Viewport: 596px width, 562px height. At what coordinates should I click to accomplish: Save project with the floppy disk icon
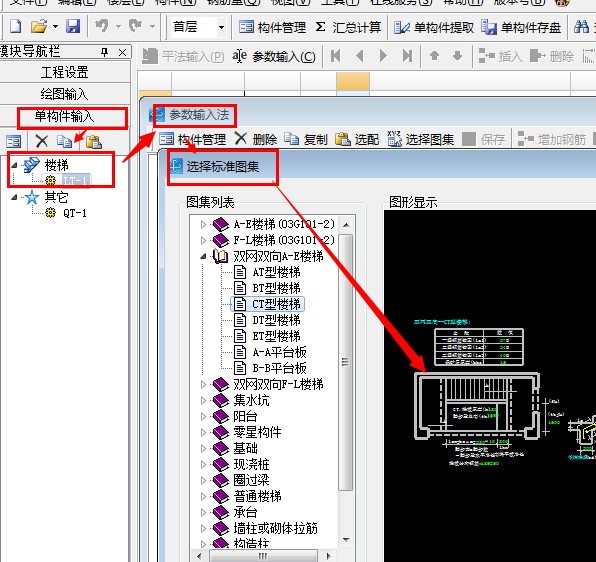pyautogui.click(x=73, y=27)
